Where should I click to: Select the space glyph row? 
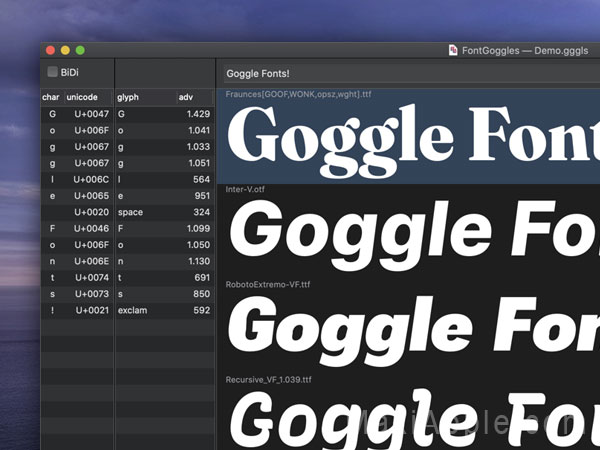tap(165, 212)
